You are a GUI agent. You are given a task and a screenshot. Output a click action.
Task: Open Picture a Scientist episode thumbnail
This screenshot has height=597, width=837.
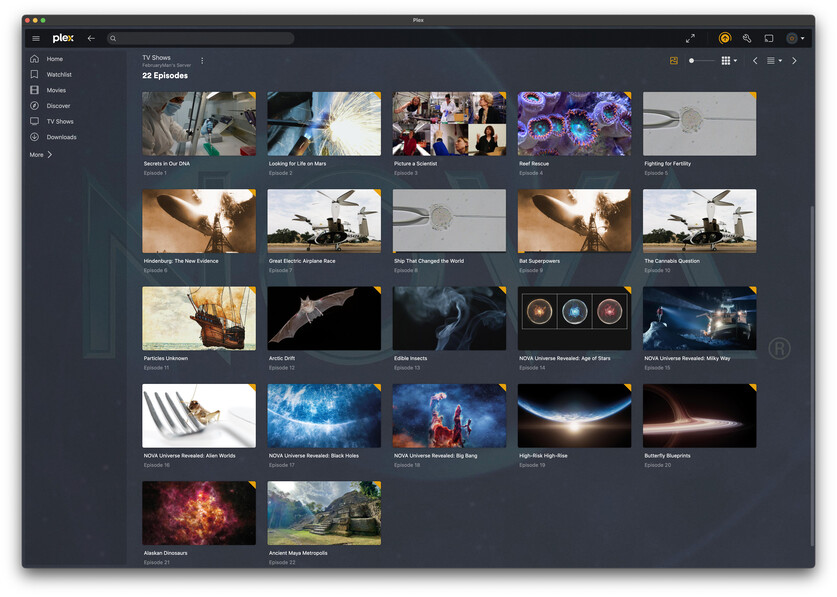click(x=449, y=124)
